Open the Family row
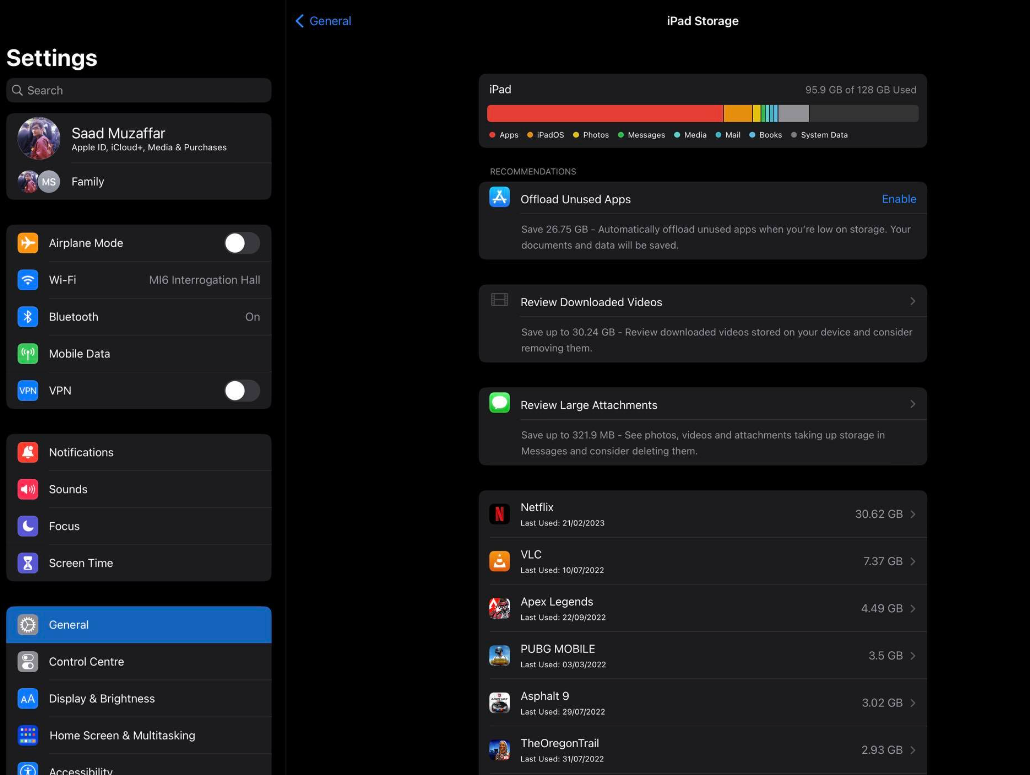The height and width of the screenshot is (775, 1030). 139,181
